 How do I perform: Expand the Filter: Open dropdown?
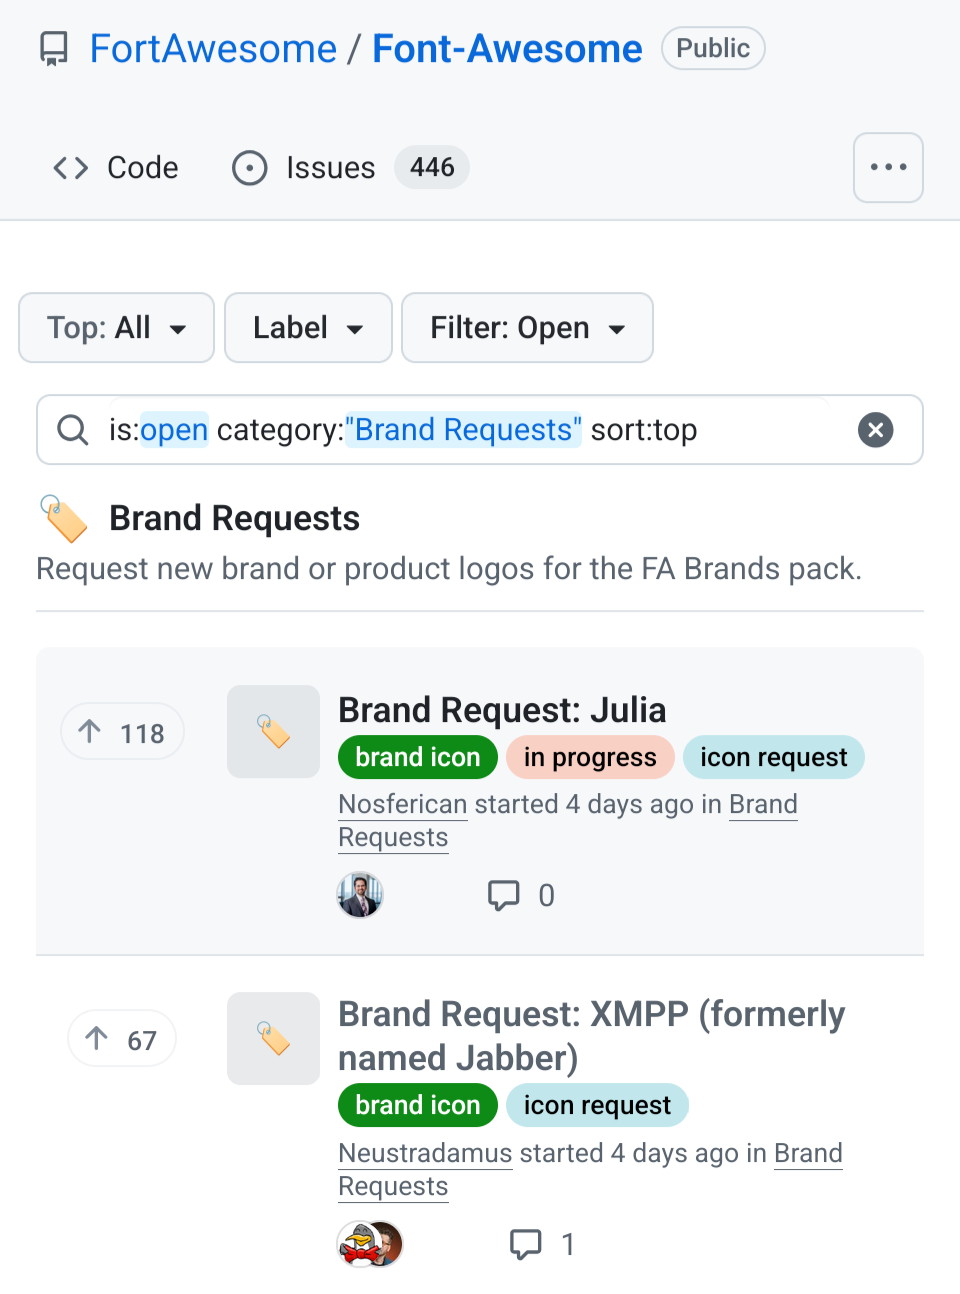[527, 328]
